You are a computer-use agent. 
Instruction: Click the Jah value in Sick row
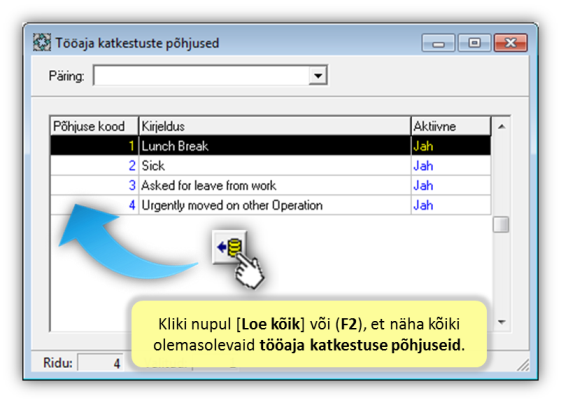[423, 166]
